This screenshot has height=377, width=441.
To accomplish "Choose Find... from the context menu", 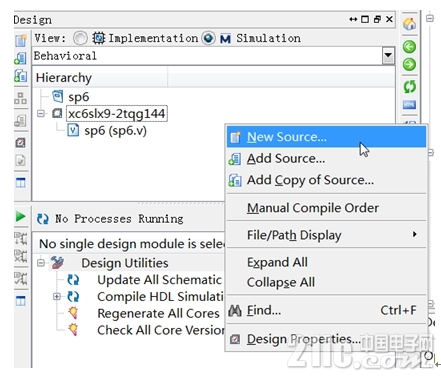I will (326, 311).
